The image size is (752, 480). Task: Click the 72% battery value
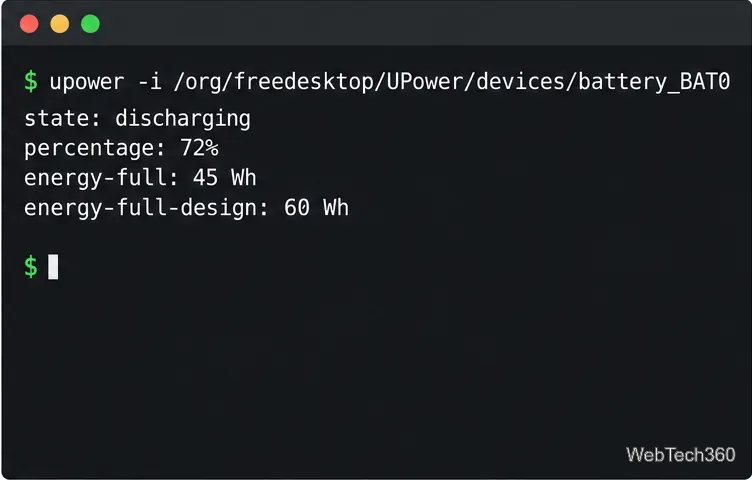click(x=200, y=148)
